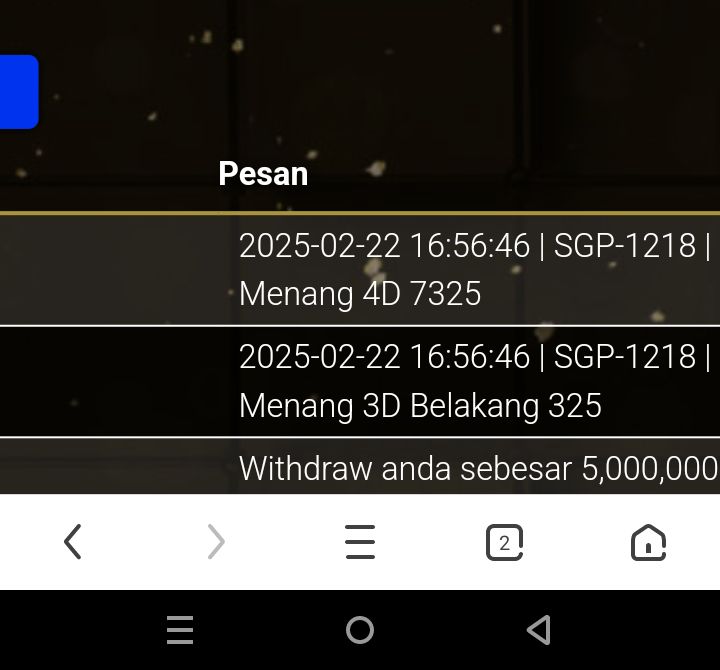The width and height of the screenshot is (720, 670).
Task: Click the Pesan column header
Action: 263,174
